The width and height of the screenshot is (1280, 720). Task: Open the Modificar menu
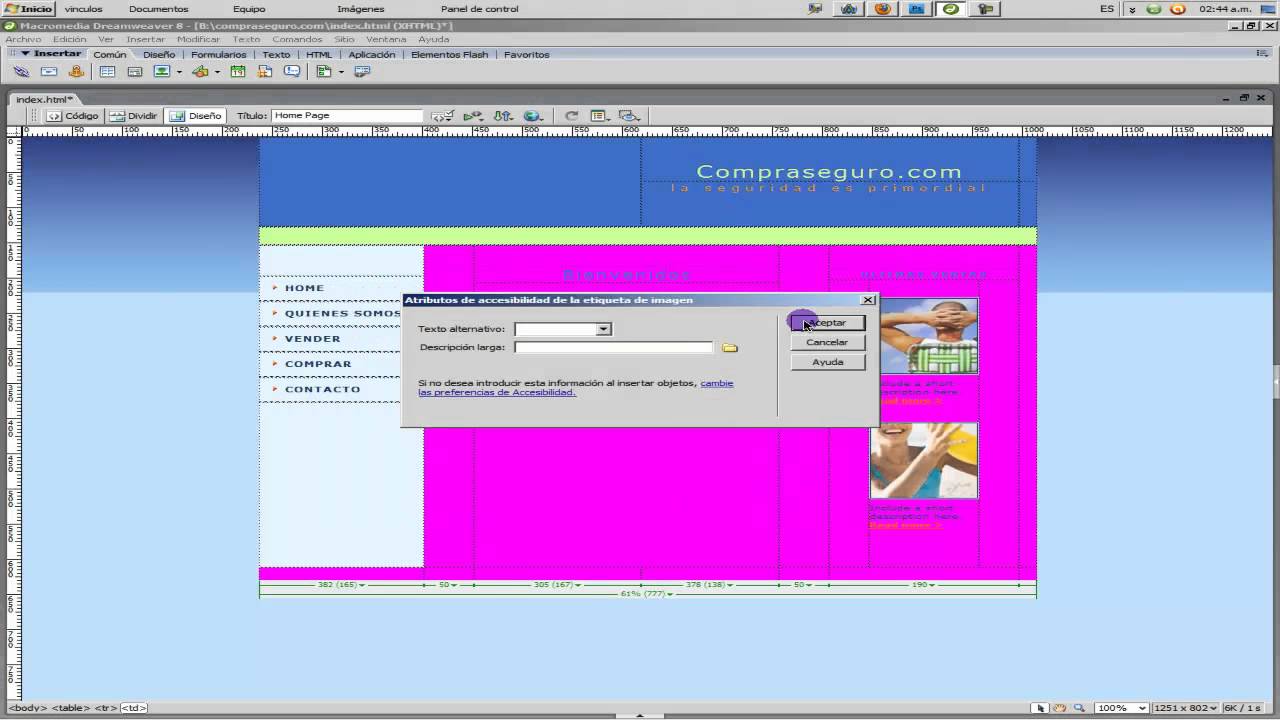[198, 39]
